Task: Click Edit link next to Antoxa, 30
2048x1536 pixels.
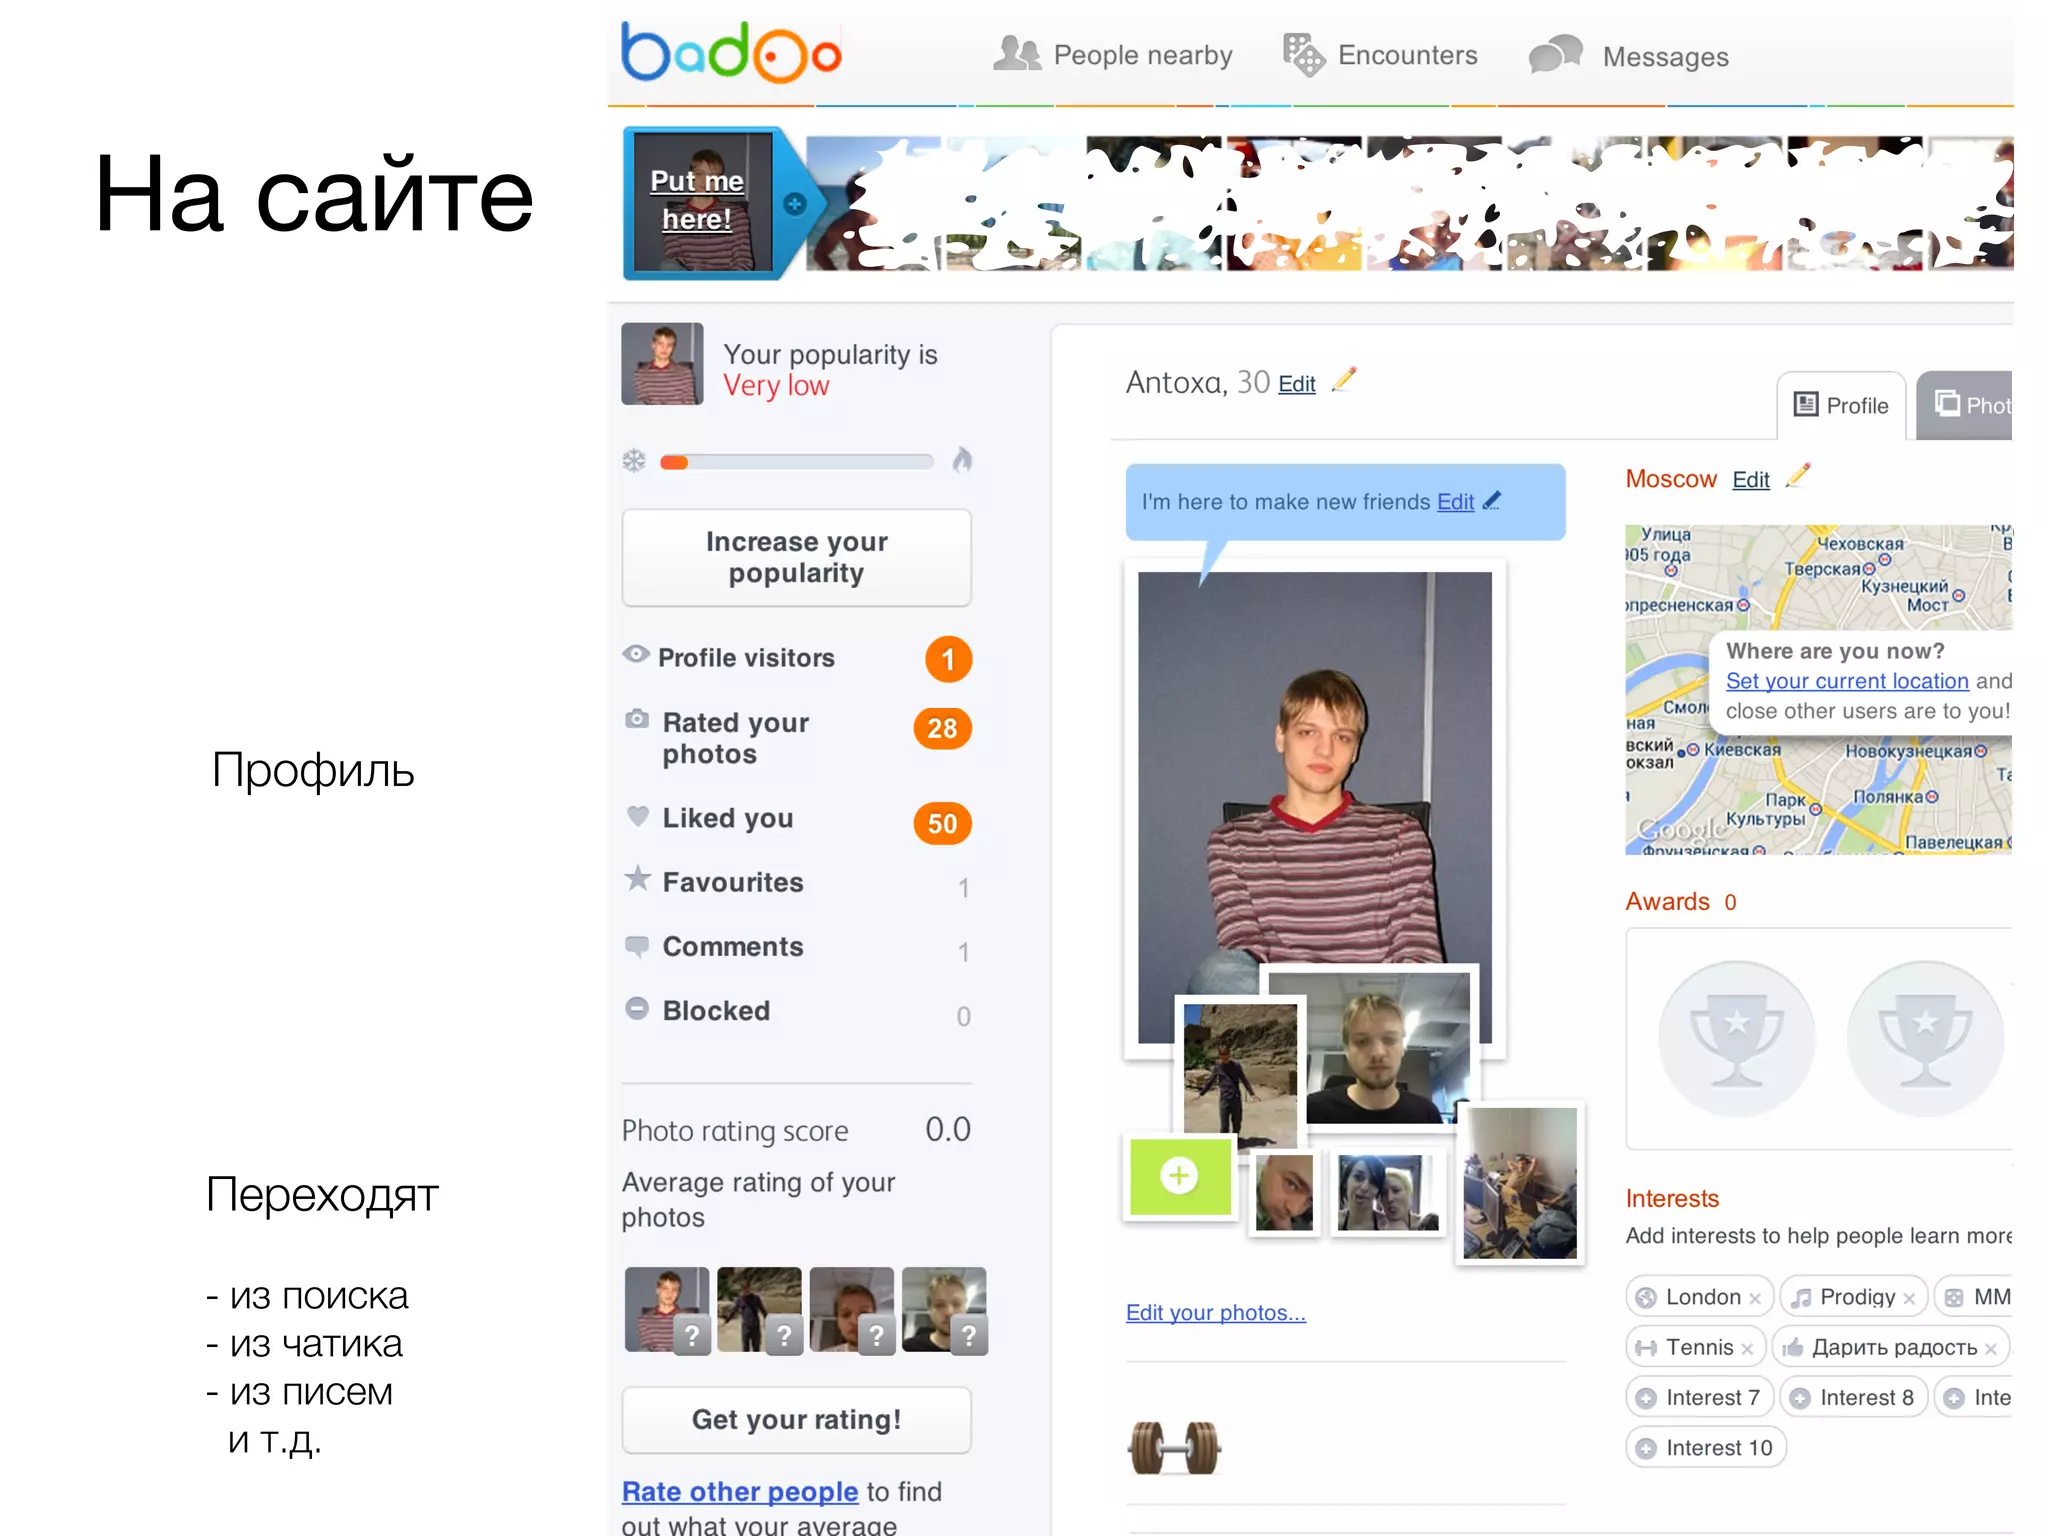Action: point(1297,384)
